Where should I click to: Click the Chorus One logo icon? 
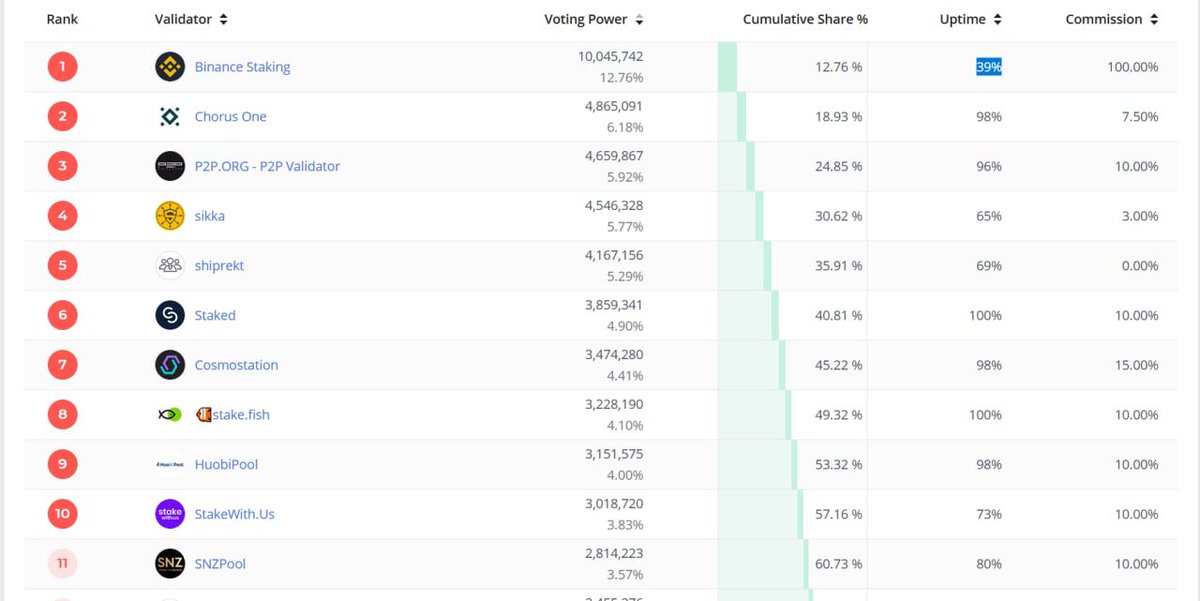pos(170,117)
